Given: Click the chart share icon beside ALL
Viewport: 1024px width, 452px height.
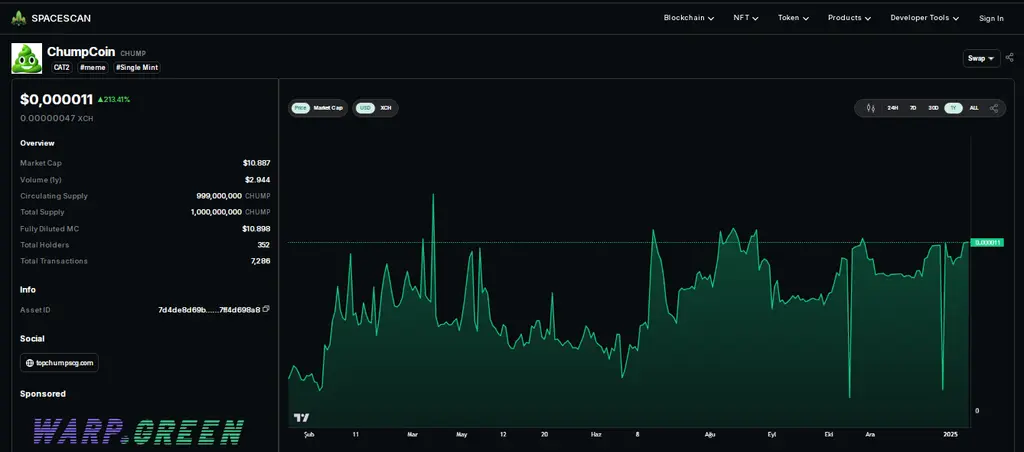Looking at the screenshot, I should pyautogui.click(x=994, y=108).
